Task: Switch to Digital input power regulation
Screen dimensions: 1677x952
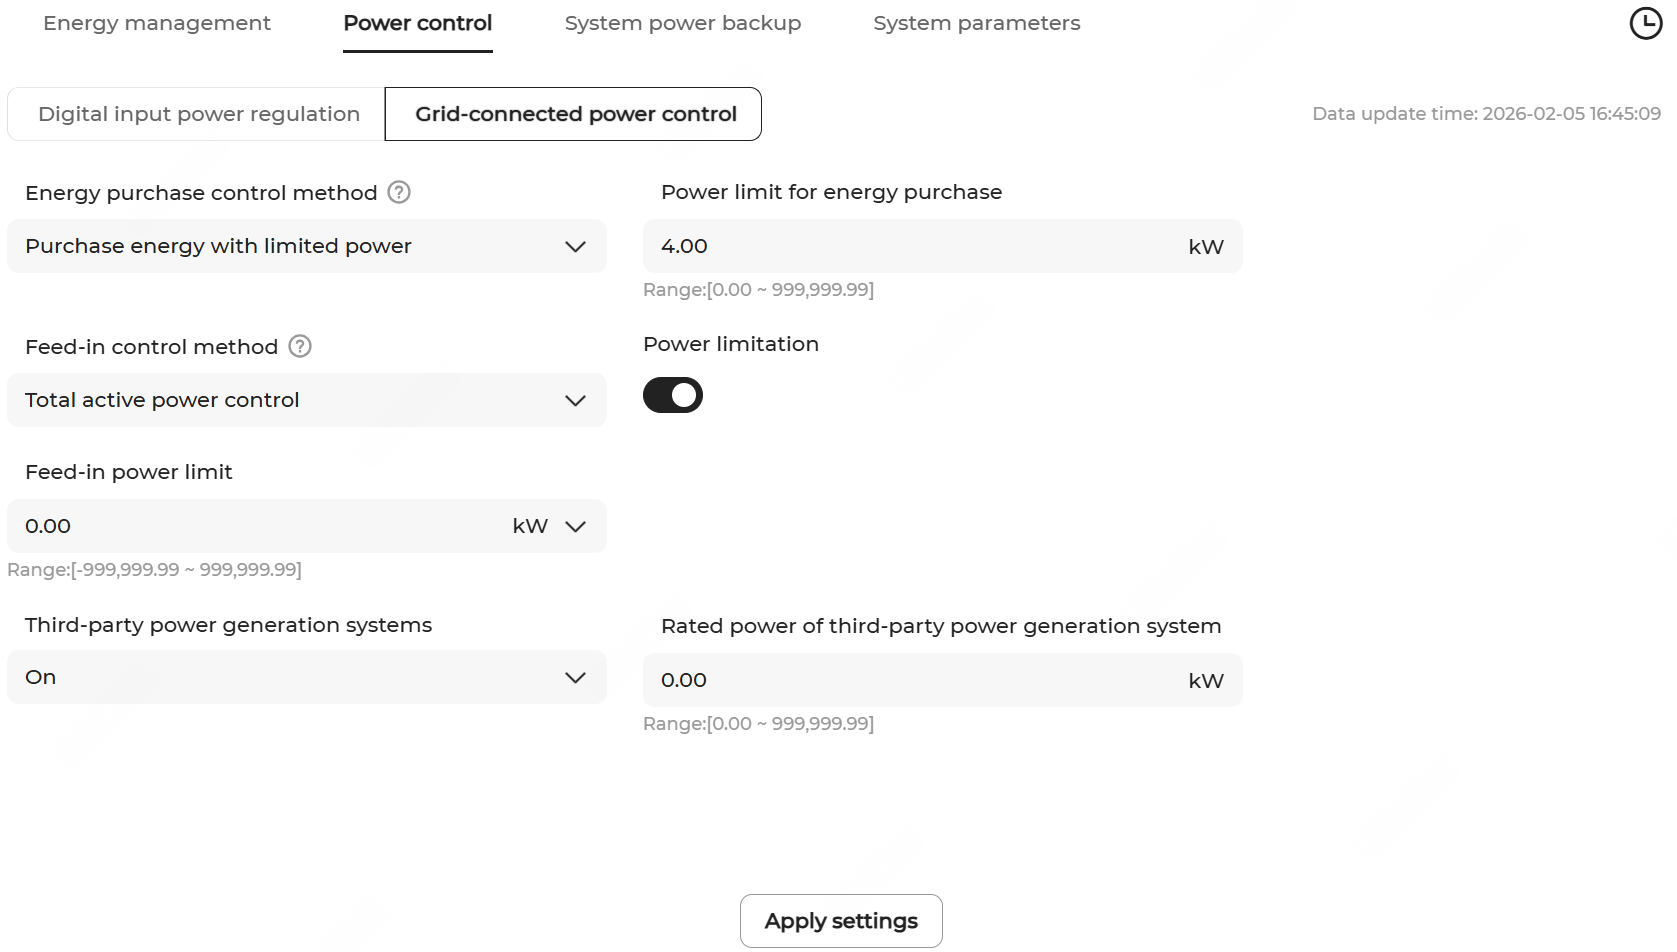Action: coord(198,114)
